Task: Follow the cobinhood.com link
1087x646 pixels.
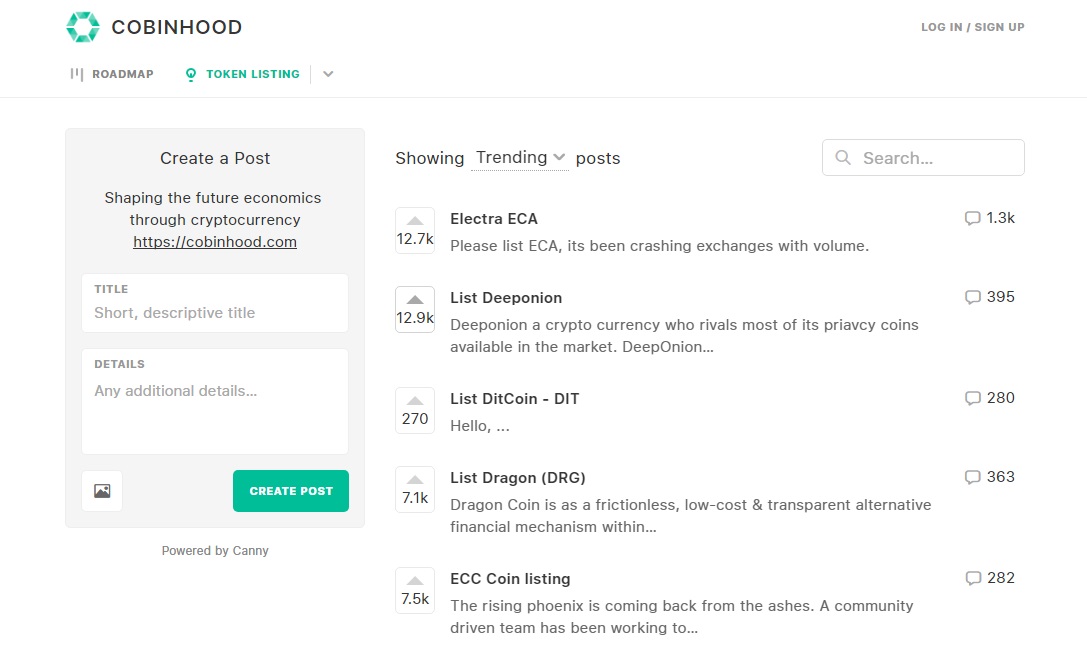Action: [x=215, y=242]
